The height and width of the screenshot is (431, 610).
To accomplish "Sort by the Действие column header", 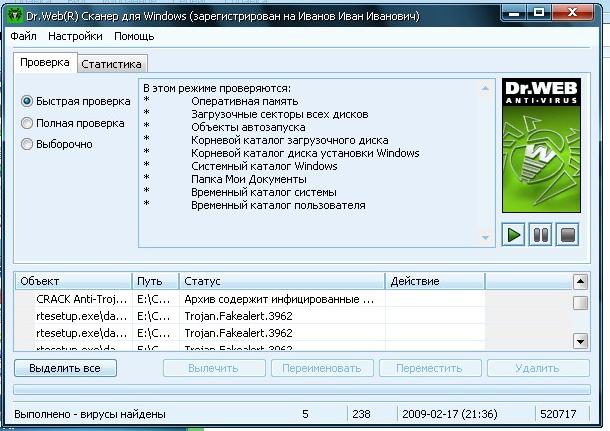I will tap(435, 281).
